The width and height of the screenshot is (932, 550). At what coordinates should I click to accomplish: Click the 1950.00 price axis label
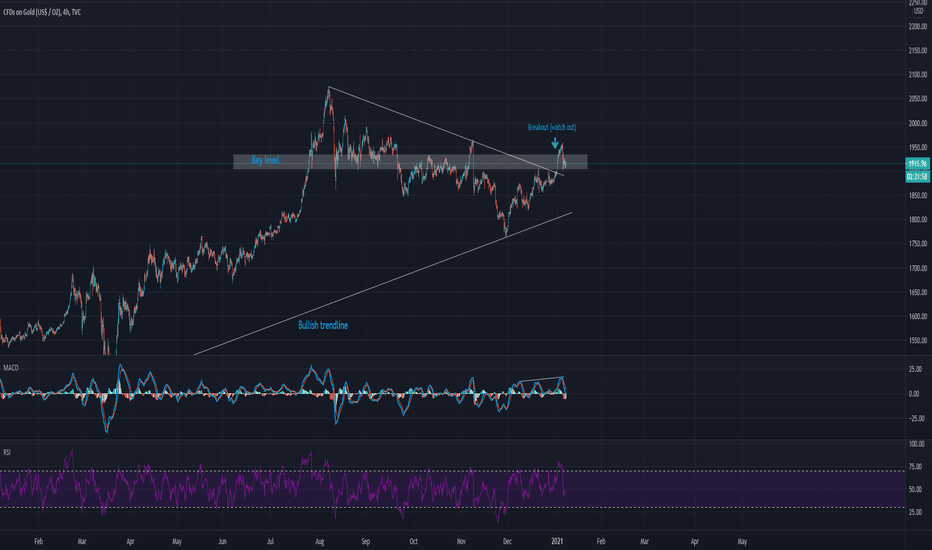(918, 147)
